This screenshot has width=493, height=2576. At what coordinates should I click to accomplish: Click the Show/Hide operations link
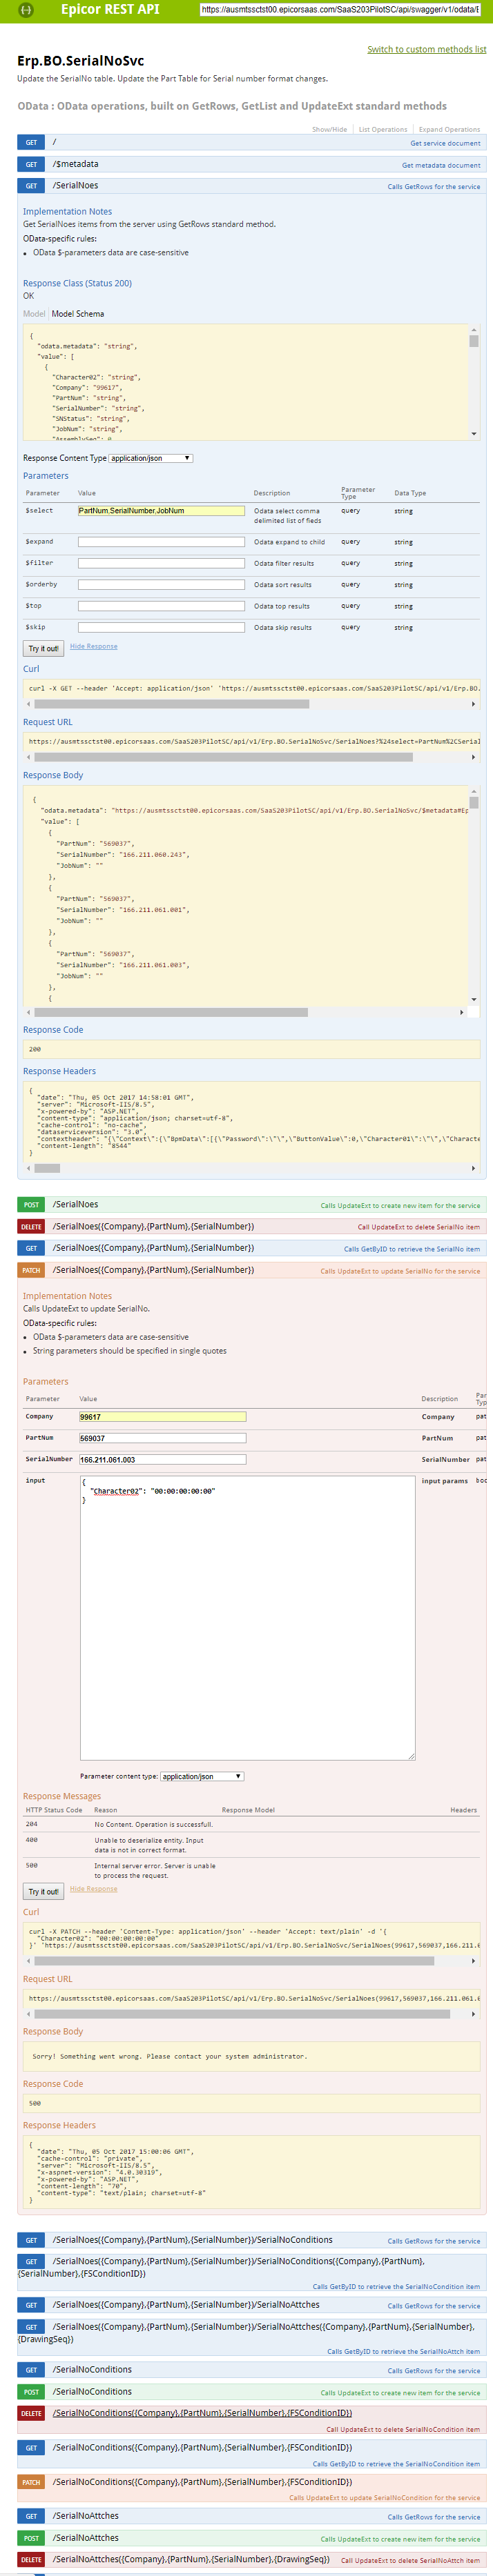coord(330,129)
